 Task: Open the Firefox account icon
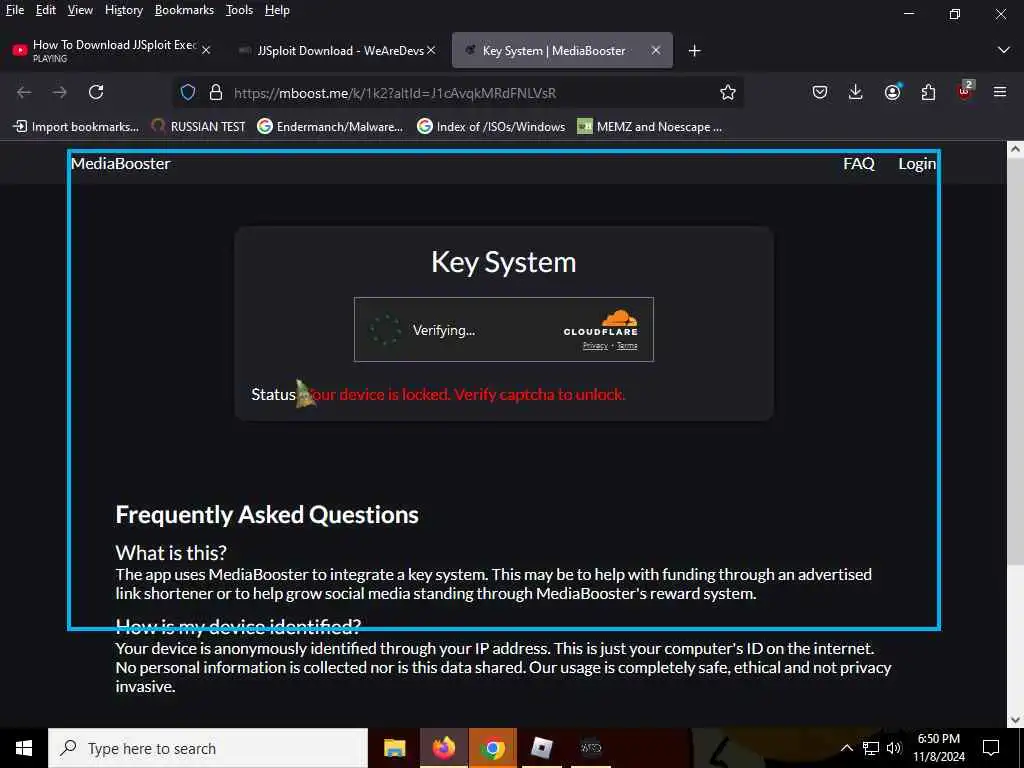point(892,92)
